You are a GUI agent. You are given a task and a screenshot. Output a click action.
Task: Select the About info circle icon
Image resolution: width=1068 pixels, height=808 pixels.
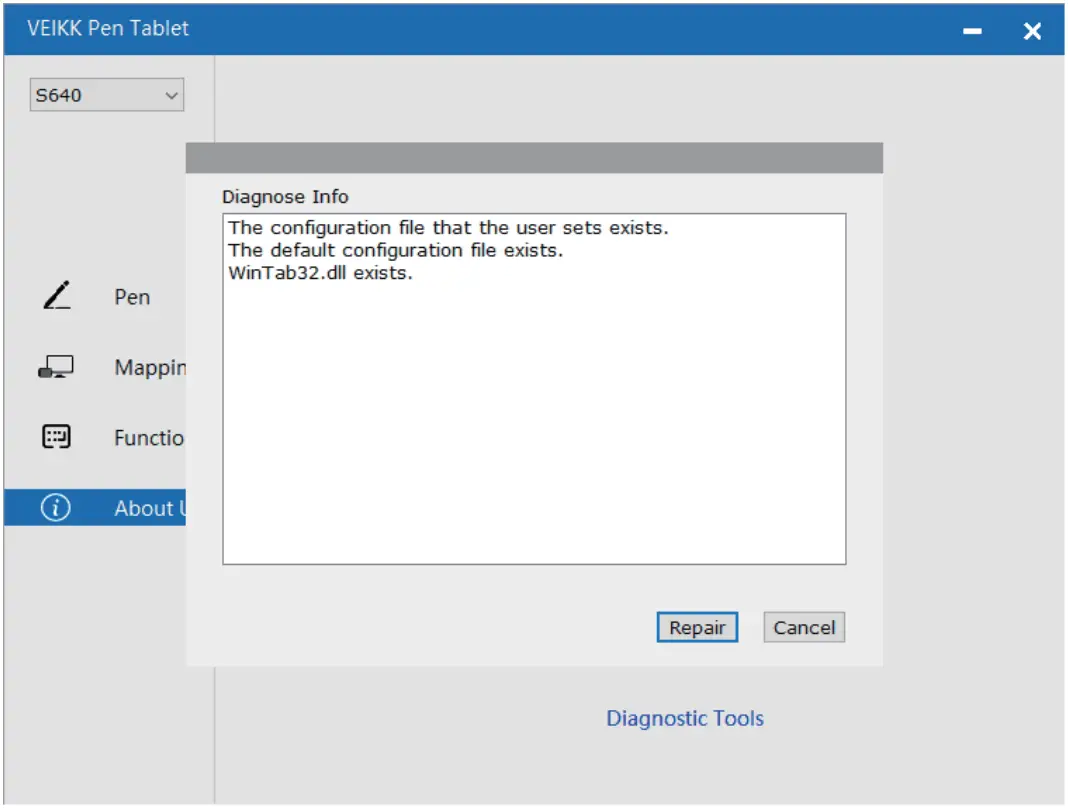coord(55,508)
